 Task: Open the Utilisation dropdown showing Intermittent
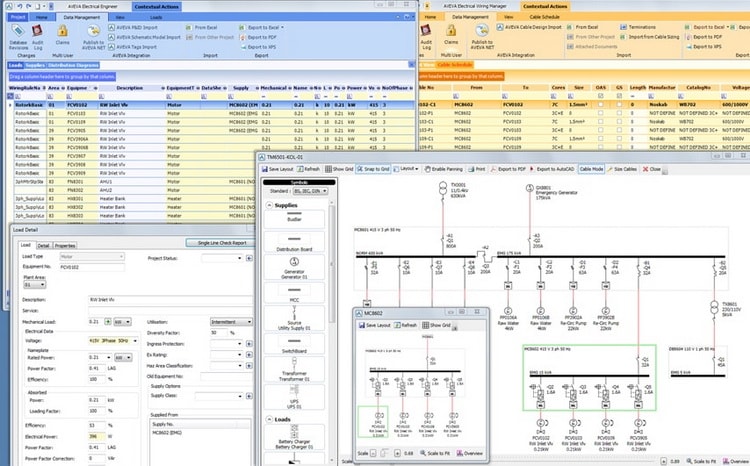[232, 322]
